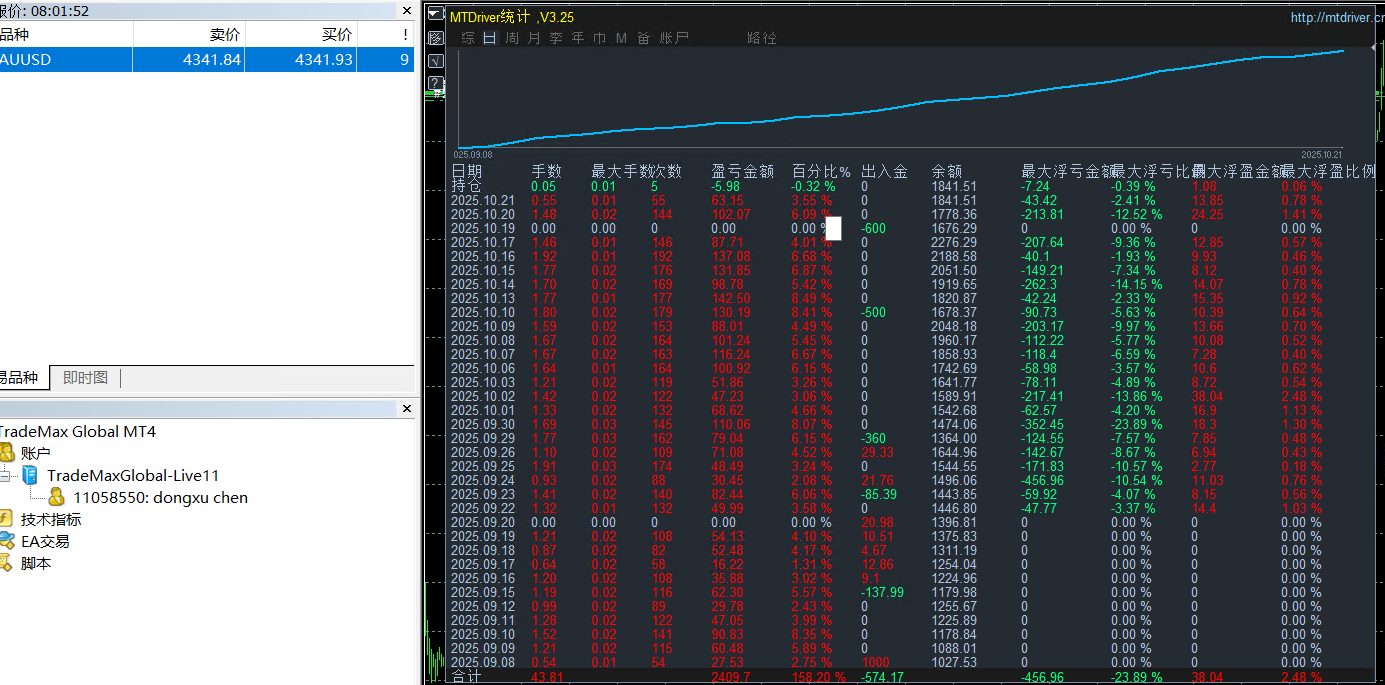Click the 余额 column header
This screenshot has width=1385, height=685.
(x=947, y=171)
